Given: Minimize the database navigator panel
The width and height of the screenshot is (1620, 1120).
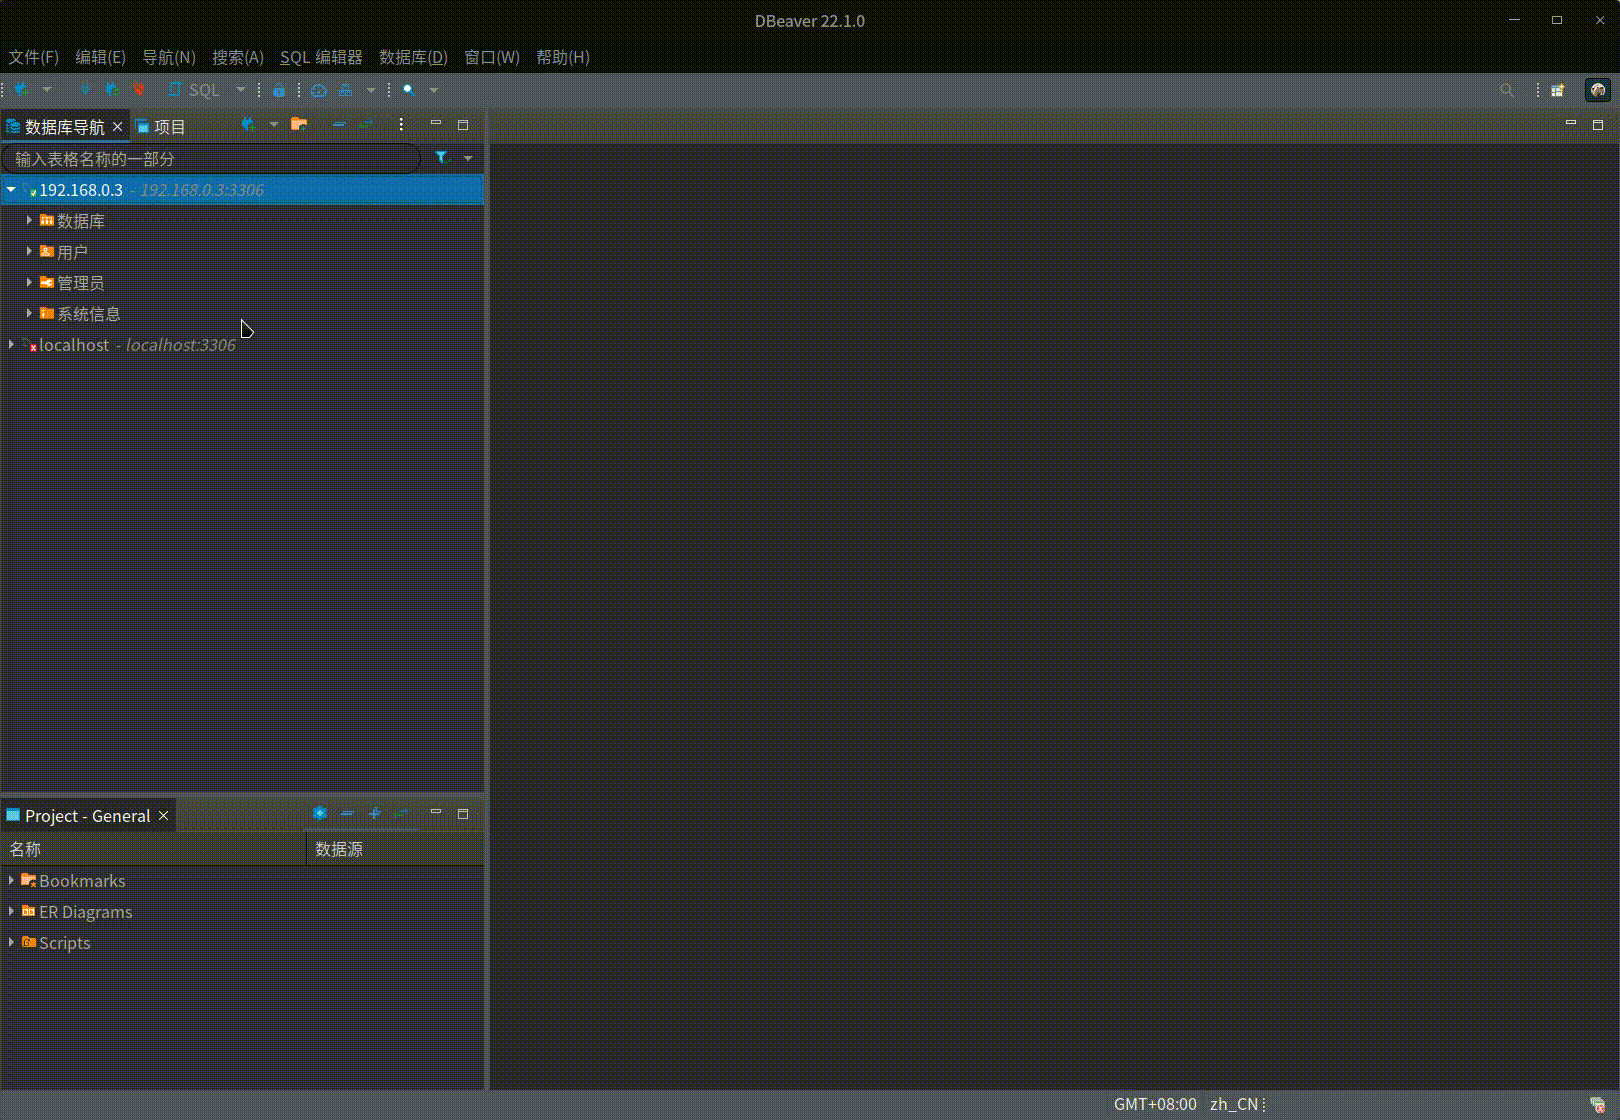Looking at the screenshot, I should 436,124.
